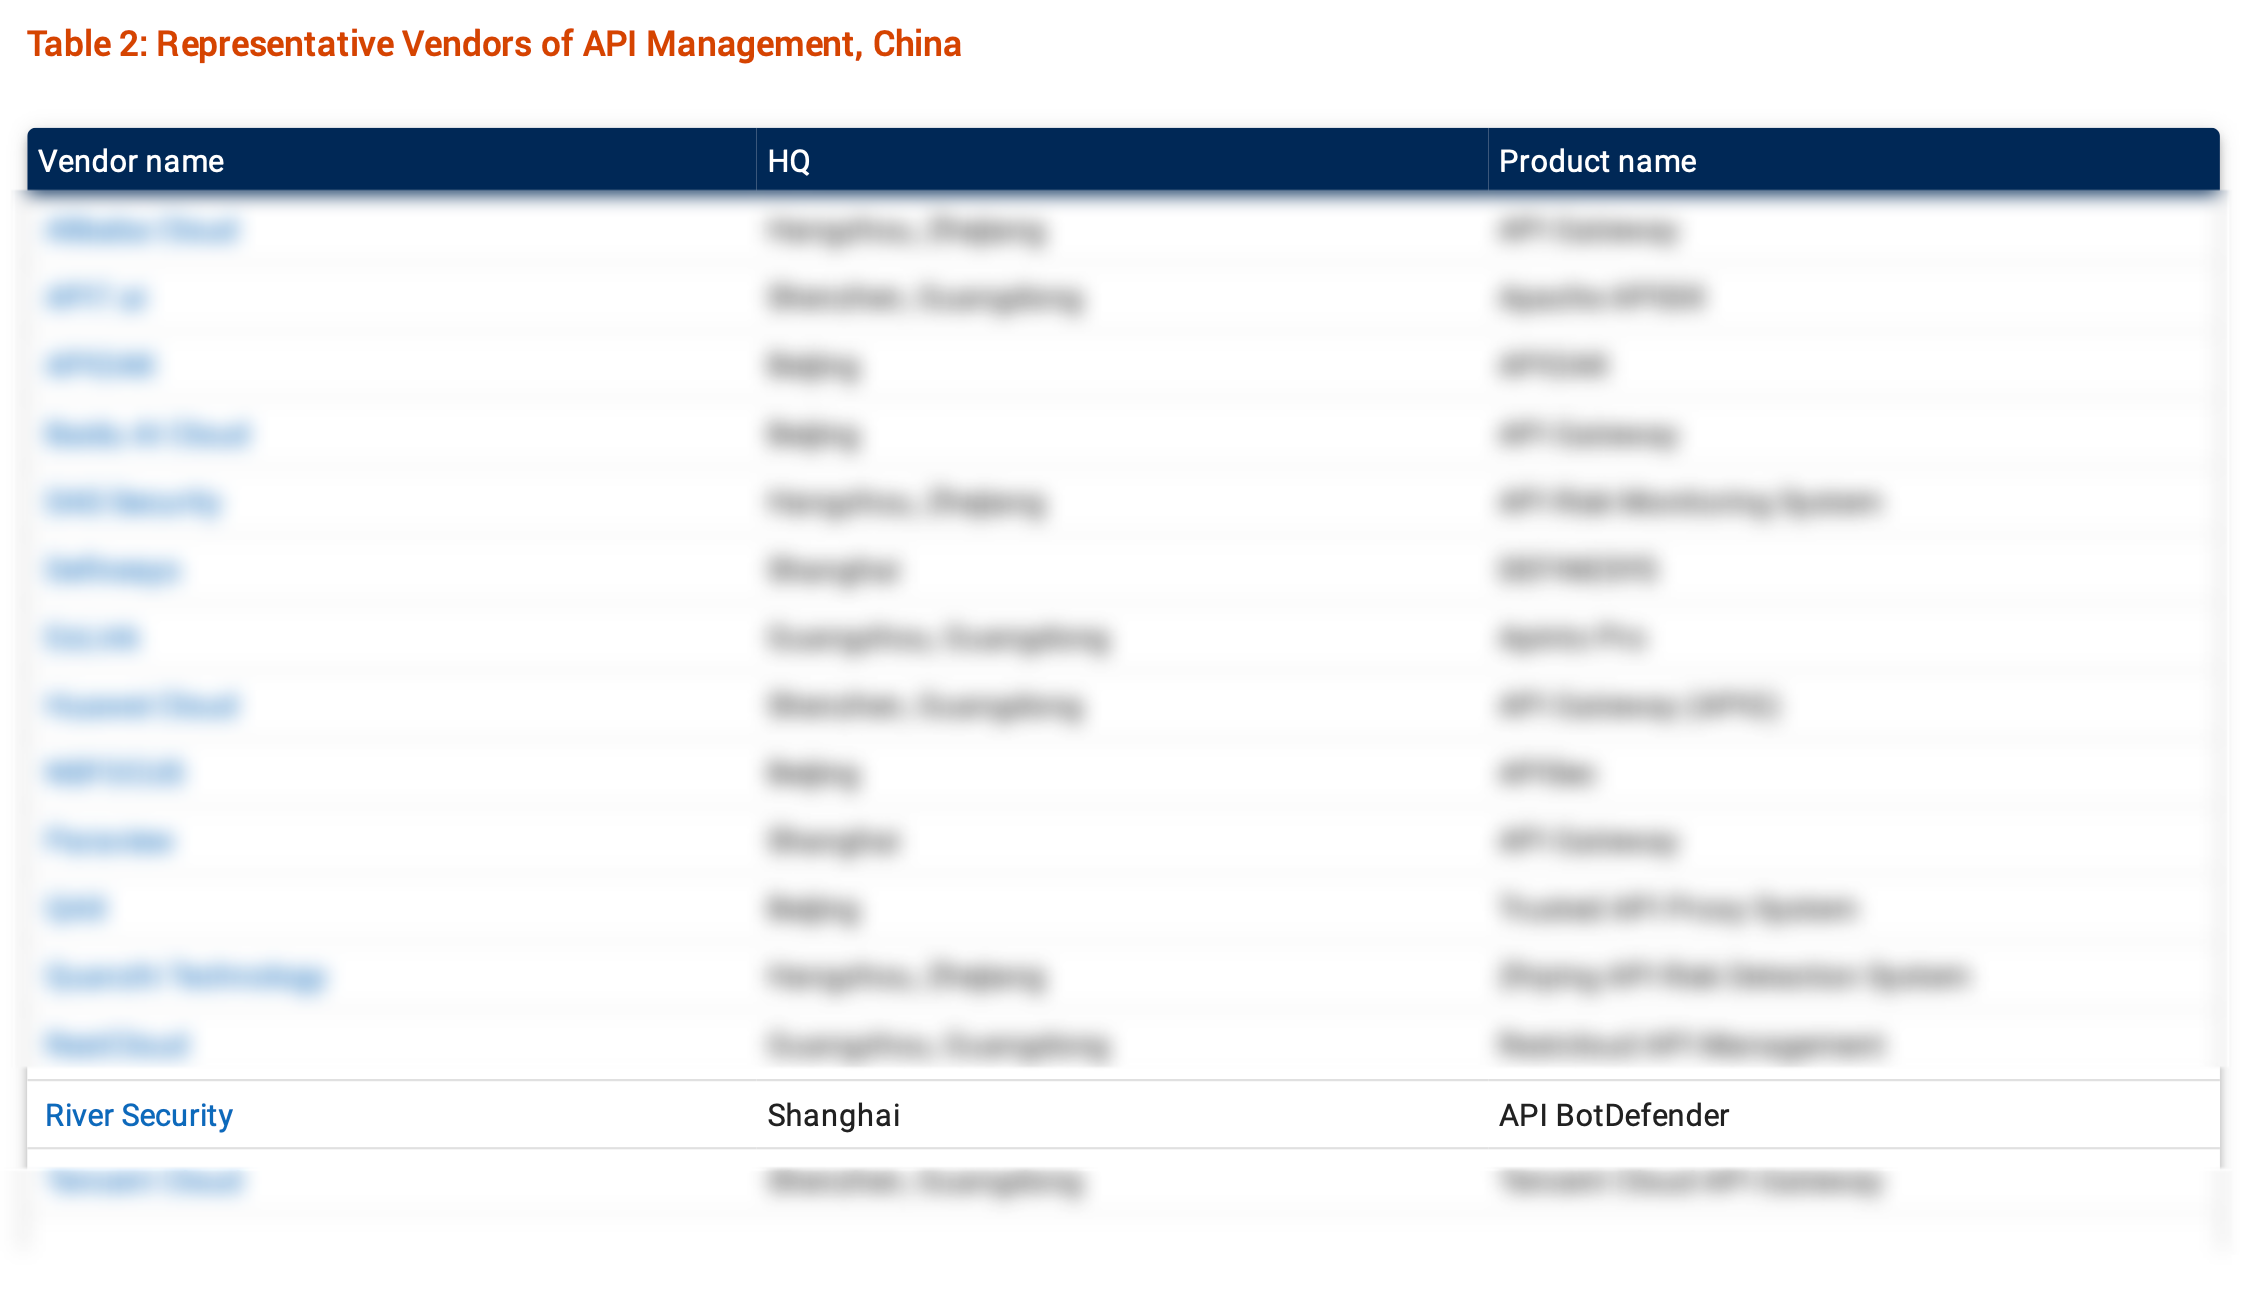2244x1298 pixels.
Task: Select the blurred Trusted API Proxy System cell
Action: click(x=1678, y=908)
